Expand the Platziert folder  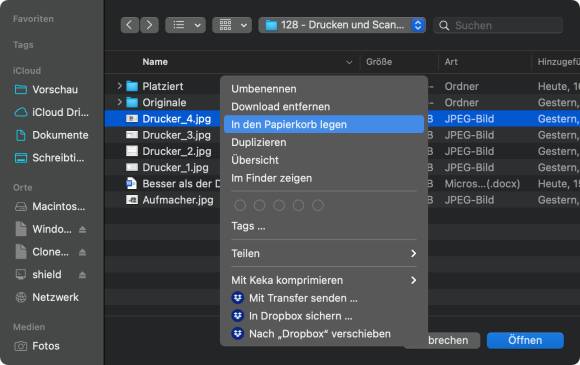click(119, 86)
